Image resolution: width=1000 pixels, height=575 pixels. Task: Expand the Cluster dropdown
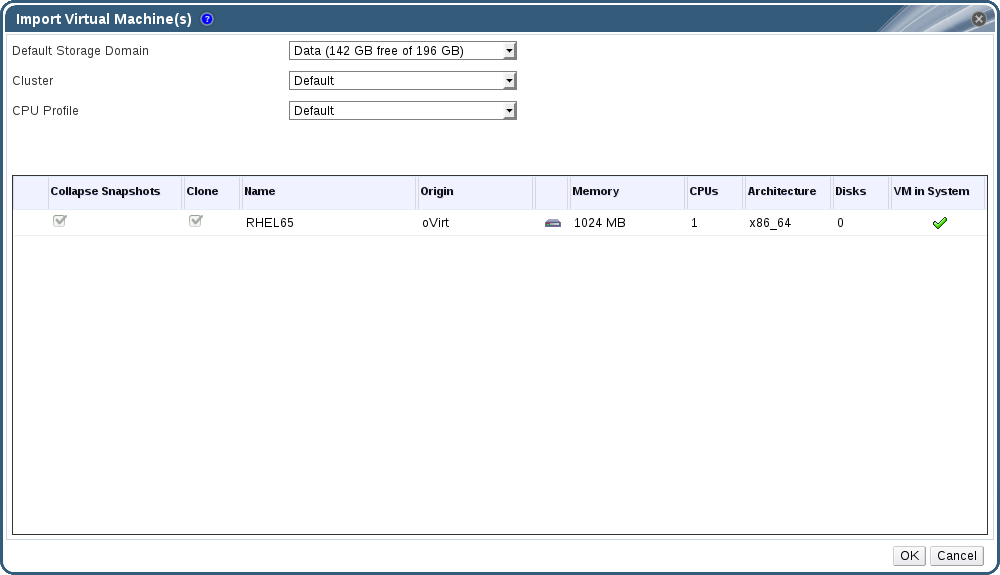(x=402, y=81)
